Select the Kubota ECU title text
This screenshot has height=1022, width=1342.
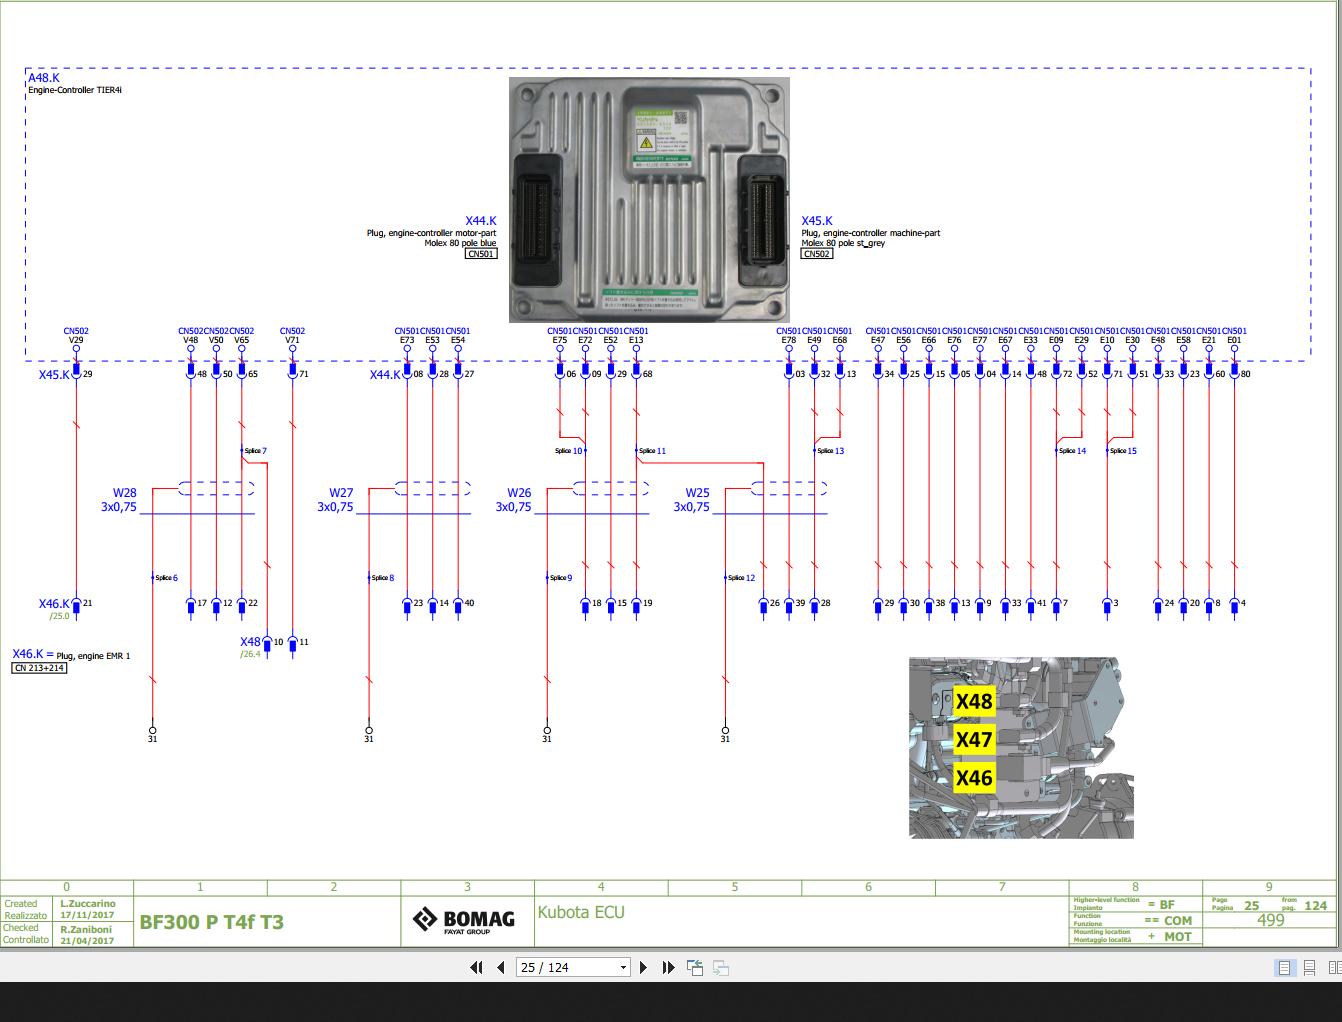[581, 912]
